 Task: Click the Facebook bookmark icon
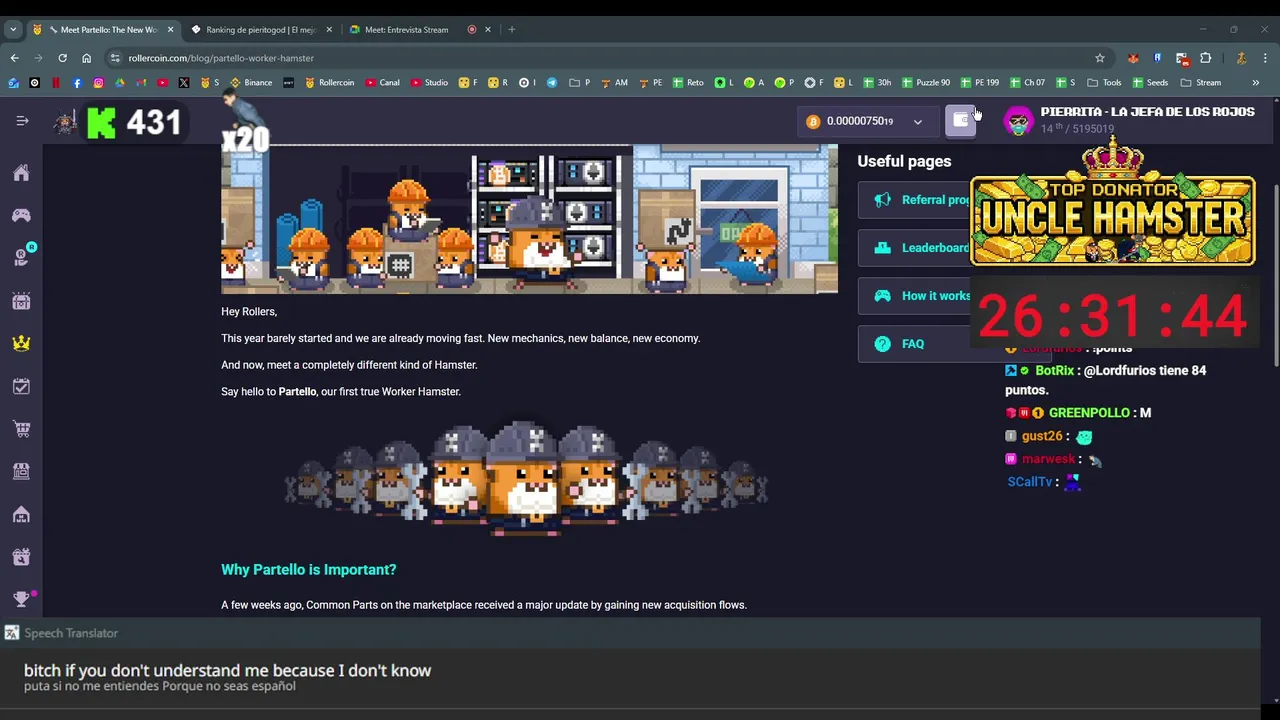pos(77,83)
